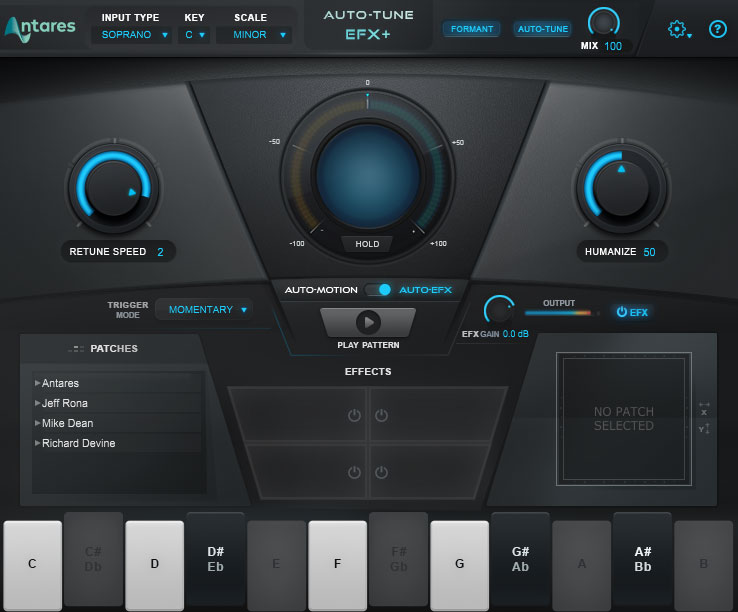738x612 pixels.
Task: Click the XY pad Y-axis icon
Action: click(x=704, y=428)
